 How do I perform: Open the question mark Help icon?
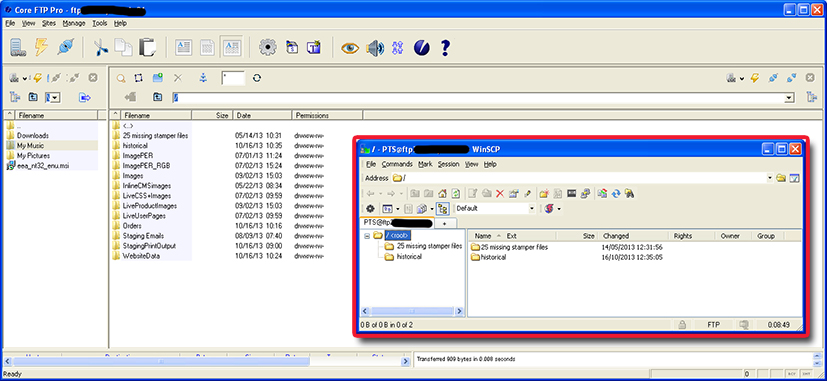click(445, 48)
